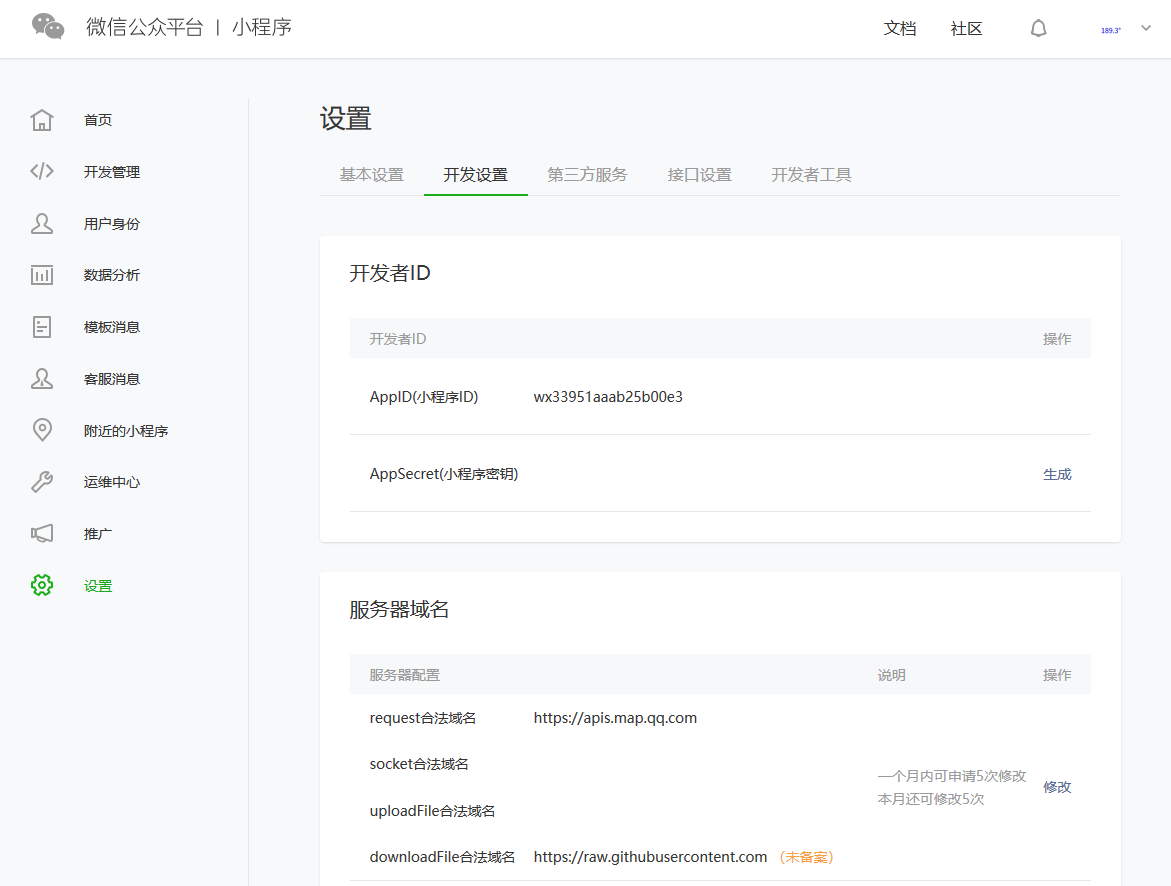This screenshot has width=1171, height=886.
Task: Select the location pin icon for 附近的小程序
Action: (42, 430)
